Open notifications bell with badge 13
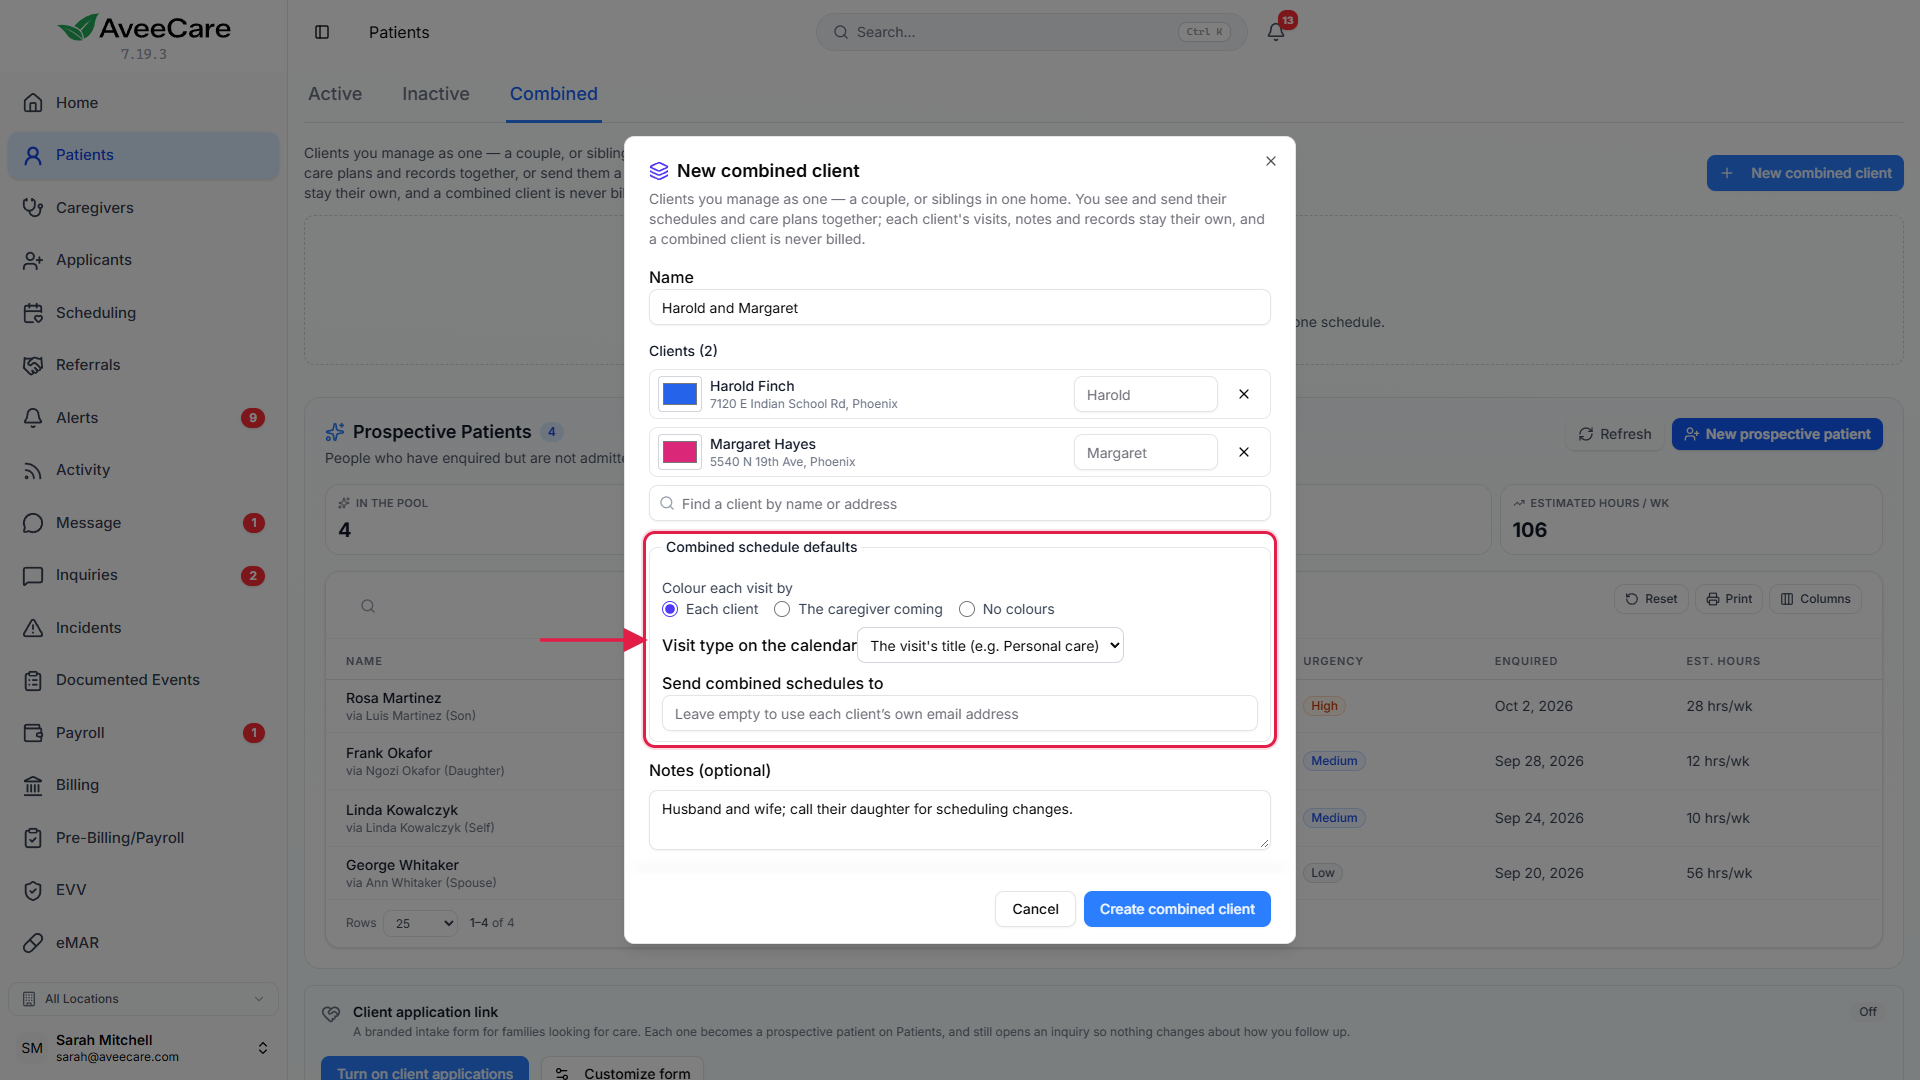The height and width of the screenshot is (1080, 1920). click(1276, 31)
